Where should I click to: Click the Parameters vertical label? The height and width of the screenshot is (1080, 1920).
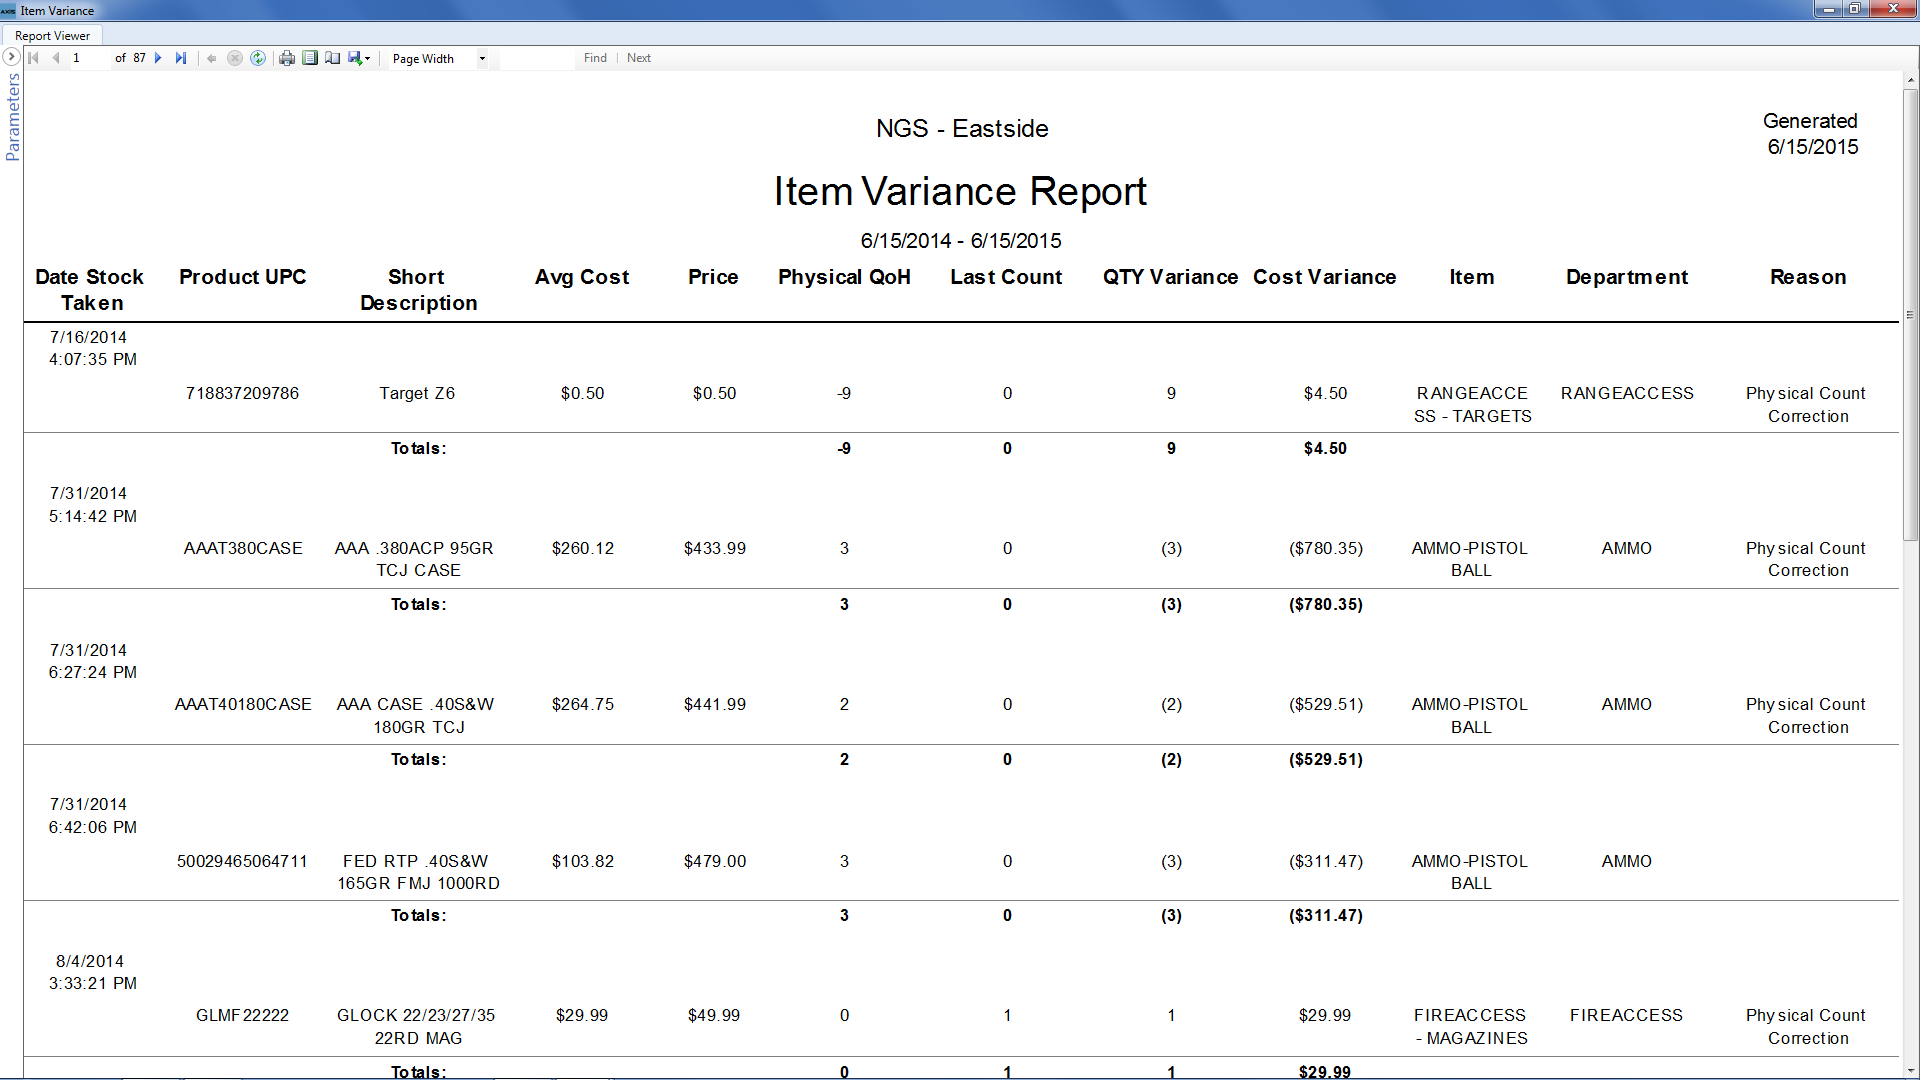click(12, 117)
